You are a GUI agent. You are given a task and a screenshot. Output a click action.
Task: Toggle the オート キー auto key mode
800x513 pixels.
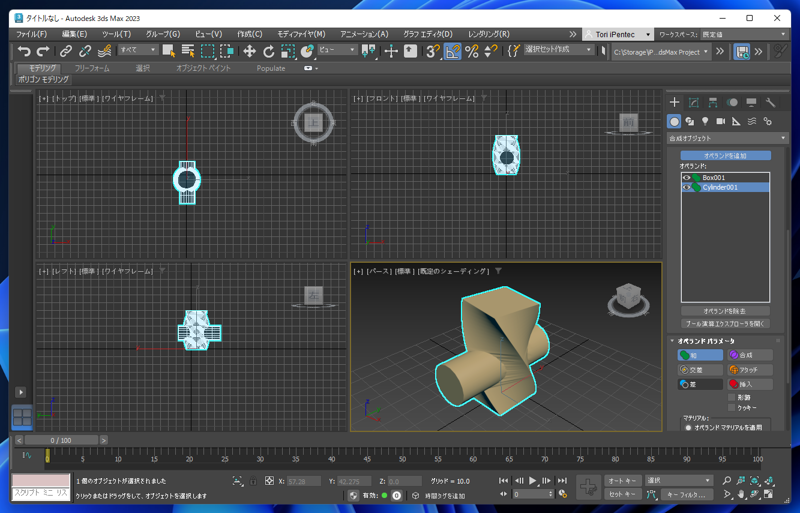tap(622, 481)
